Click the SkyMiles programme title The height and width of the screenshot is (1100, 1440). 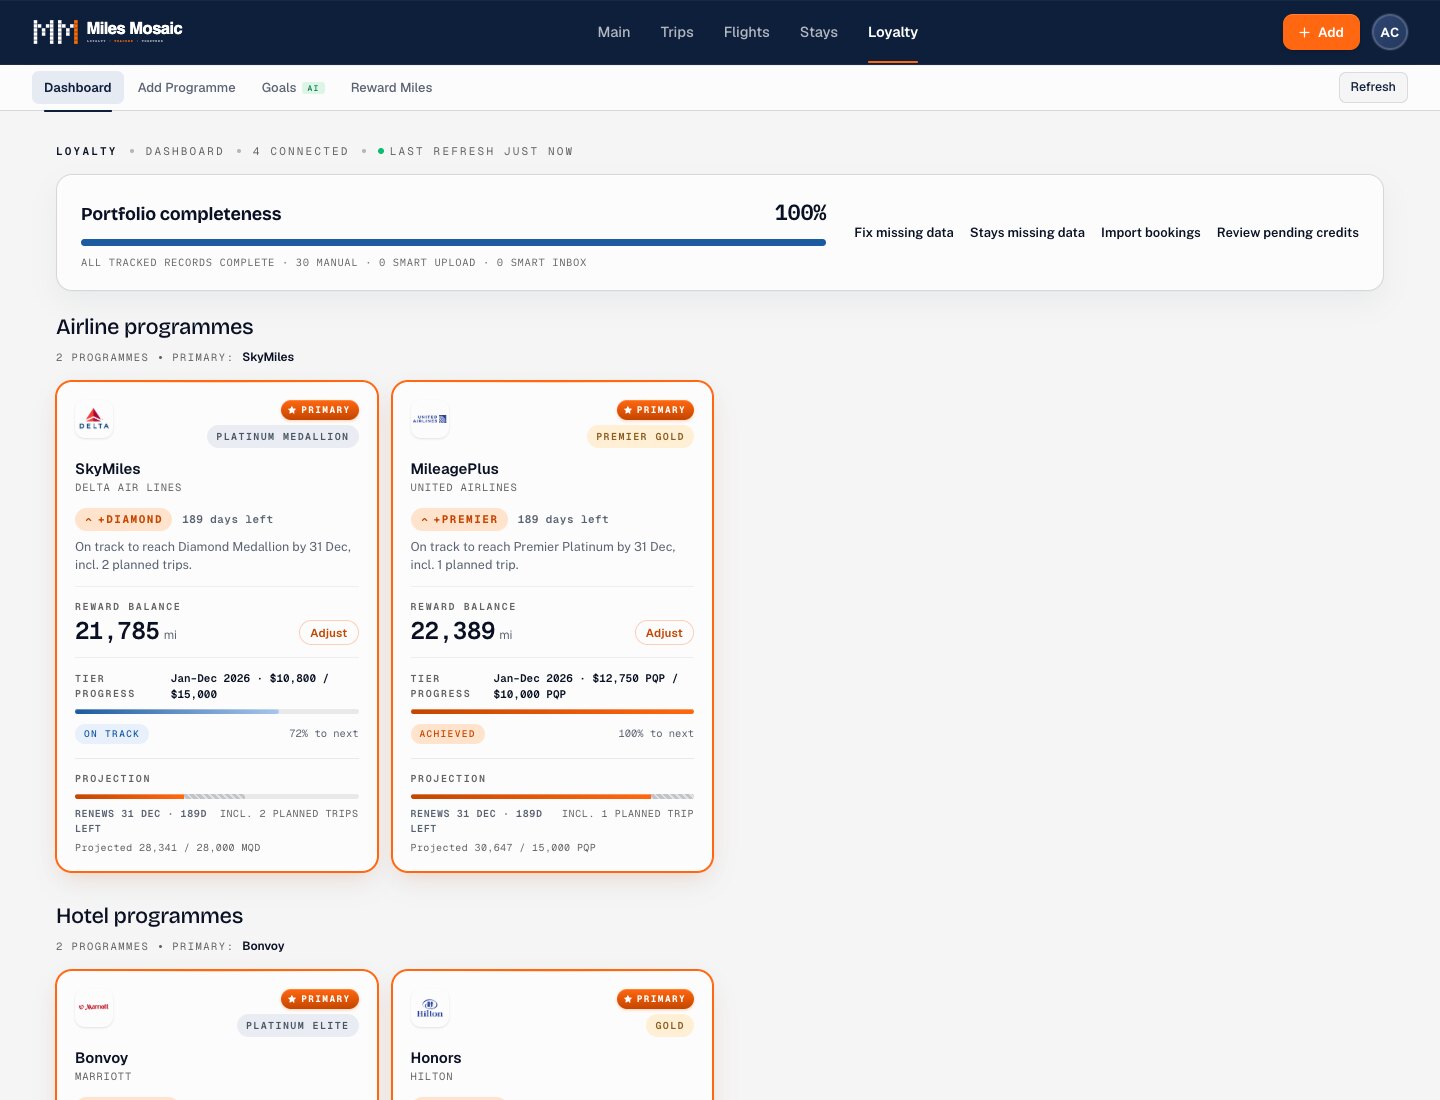pos(108,469)
